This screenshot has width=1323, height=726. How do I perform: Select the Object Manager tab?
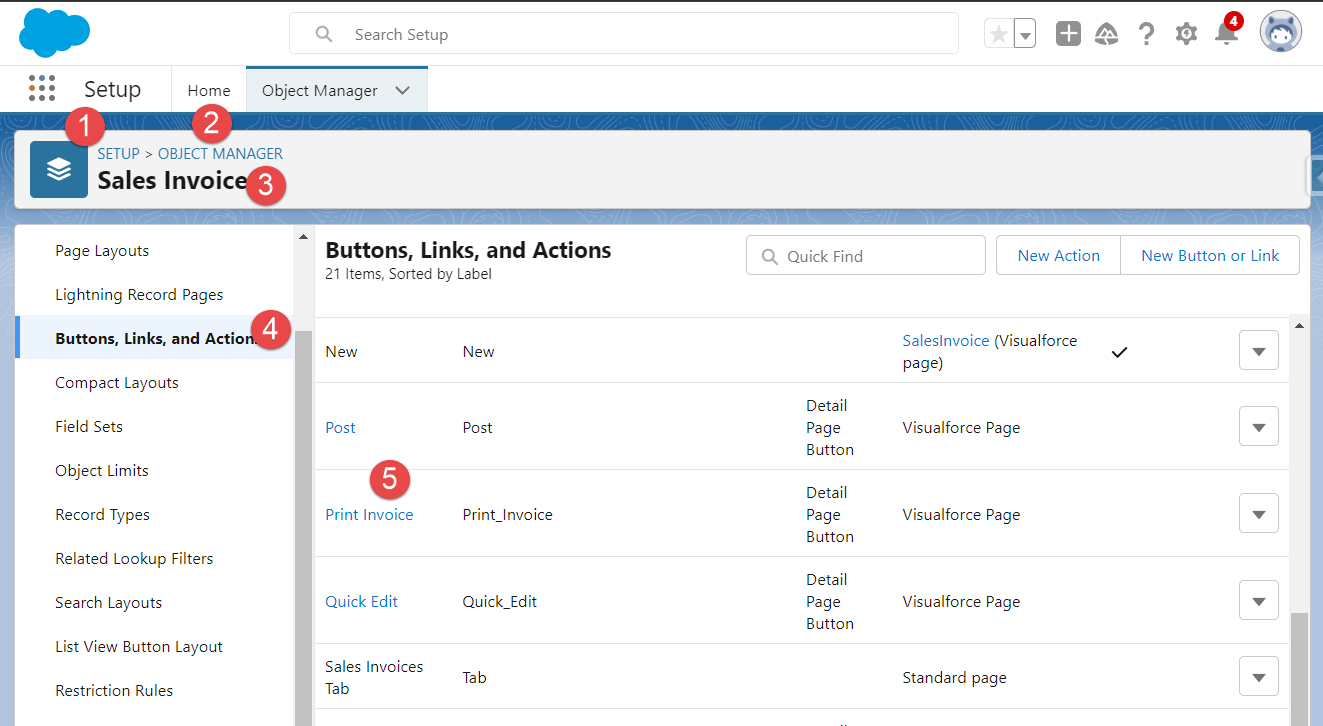click(x=320, y=90)
